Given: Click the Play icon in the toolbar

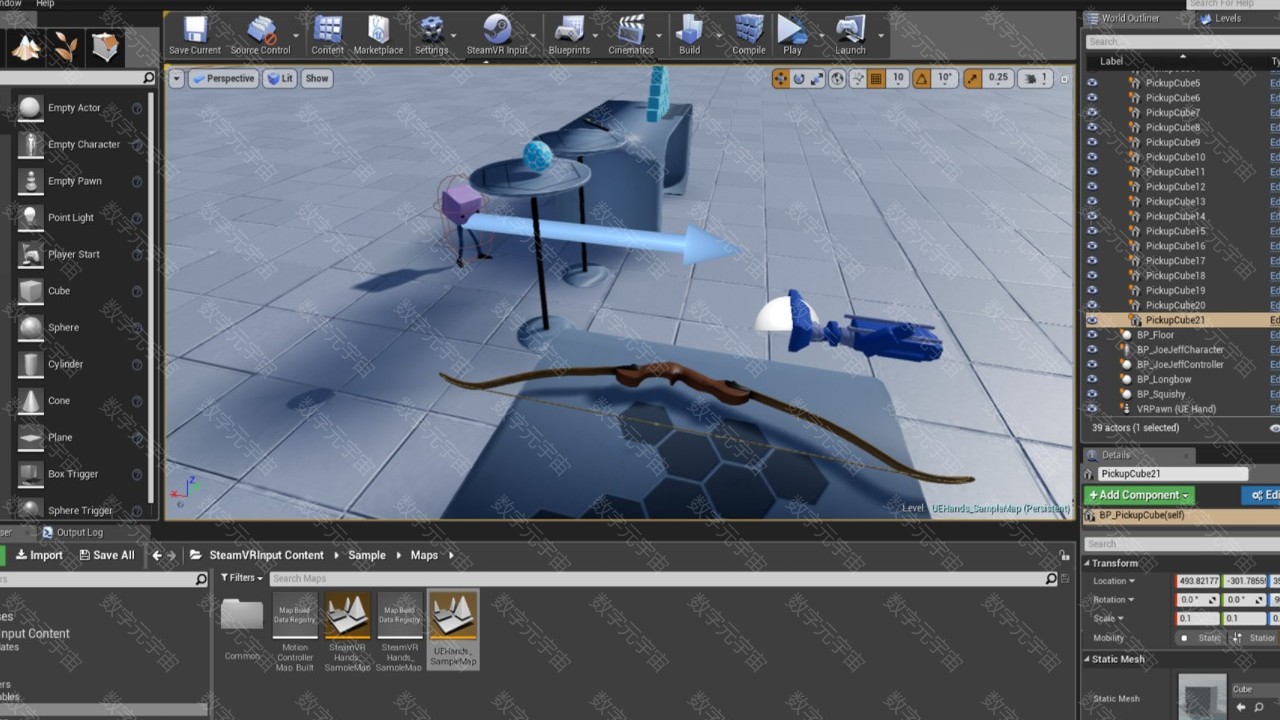Looking at the screenshot, I should pyautogui.click(x=792, y=35).
